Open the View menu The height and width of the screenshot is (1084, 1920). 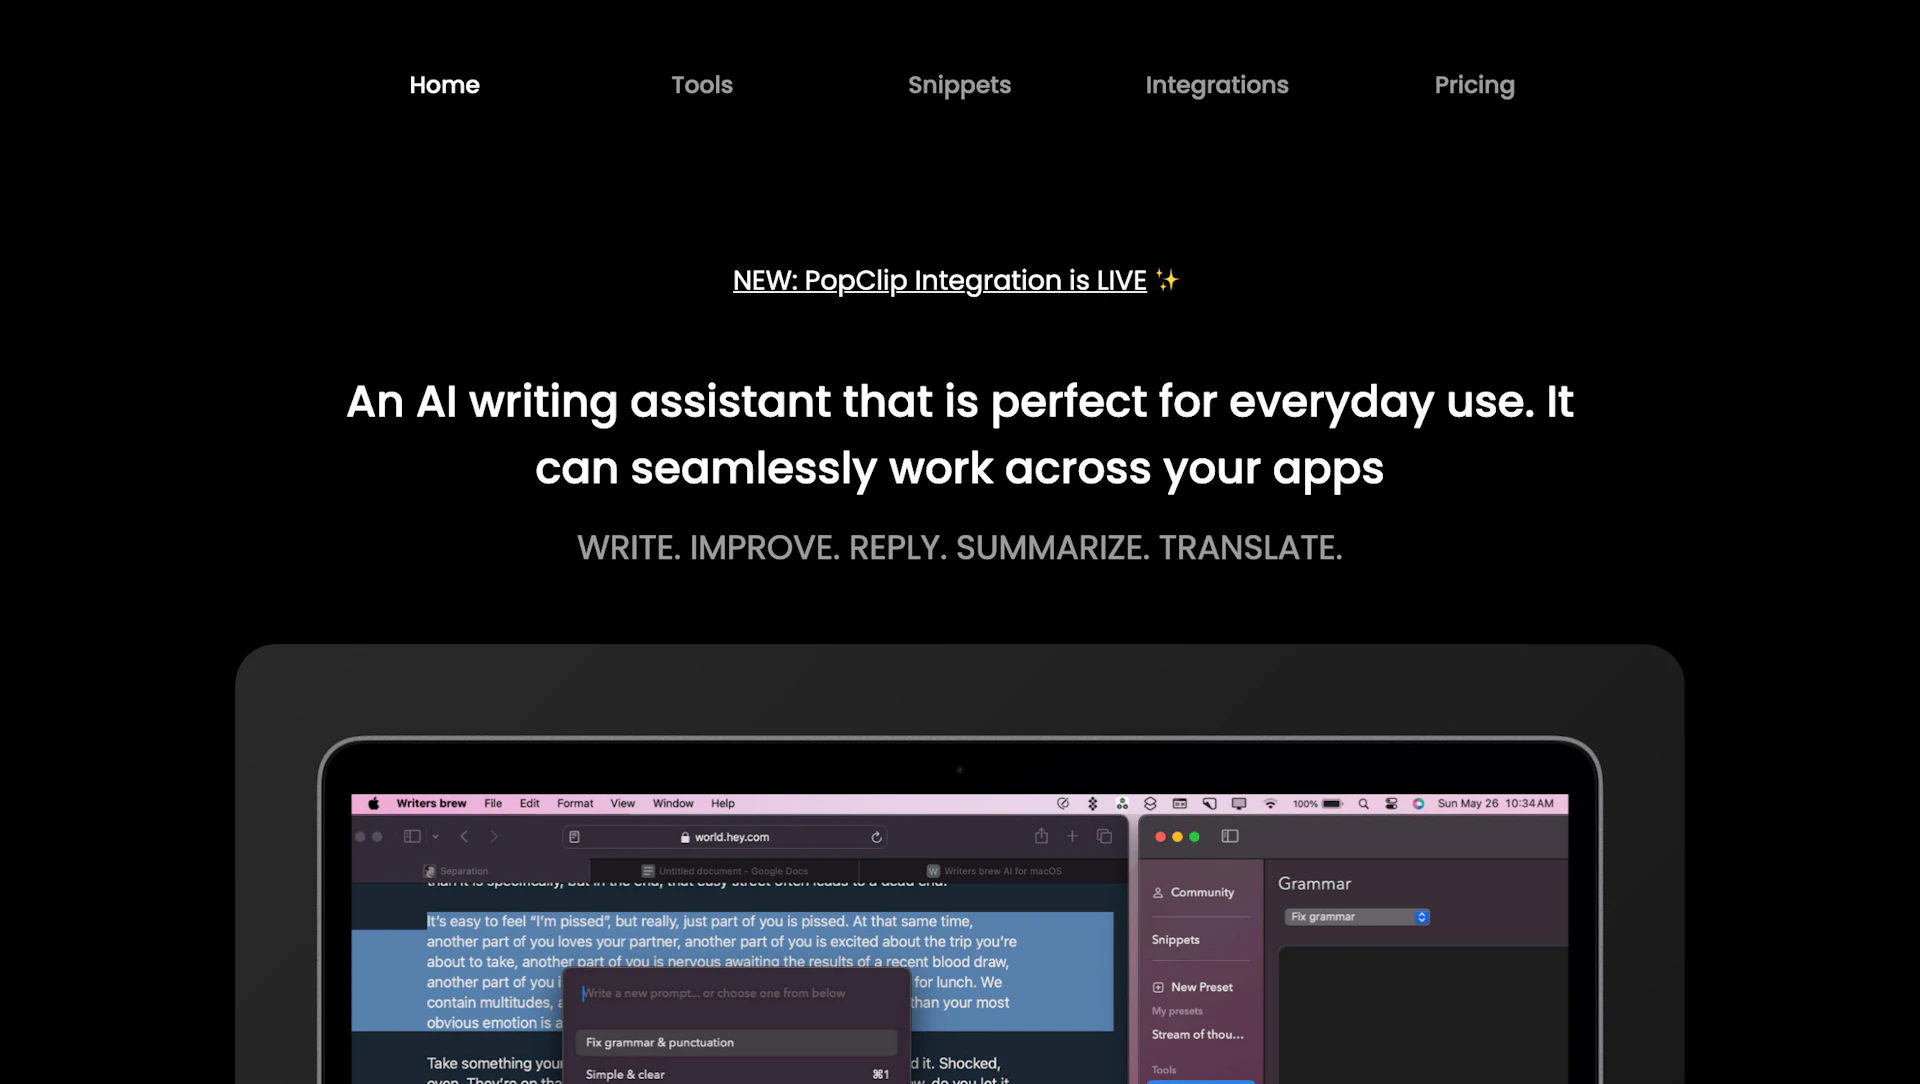tap(622, 803)
